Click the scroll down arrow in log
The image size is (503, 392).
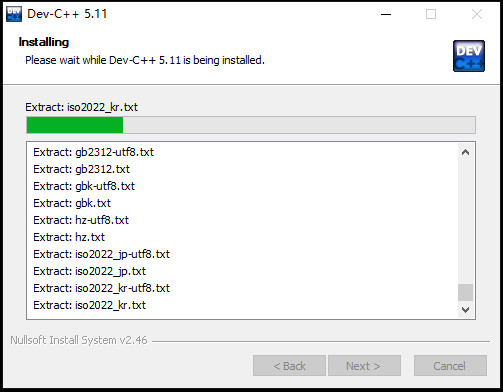(x=465, y=309)
